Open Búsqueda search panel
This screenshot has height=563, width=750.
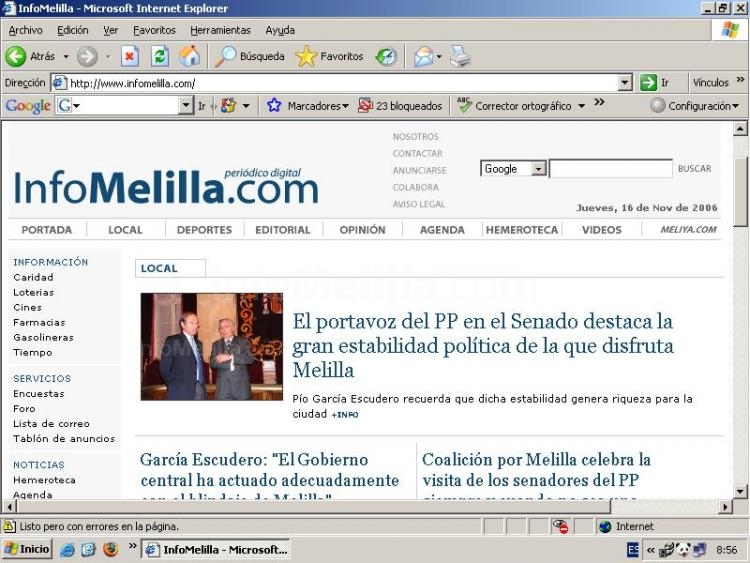pyautogui.click(x=250, y=56)
